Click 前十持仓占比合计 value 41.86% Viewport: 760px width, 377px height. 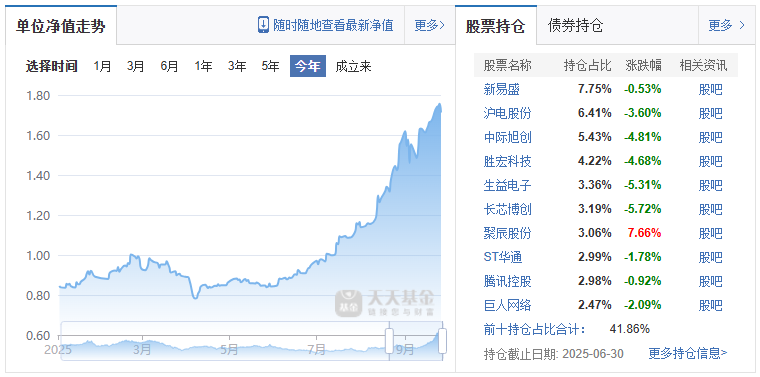pyautogui.click(x=629, y=329)
